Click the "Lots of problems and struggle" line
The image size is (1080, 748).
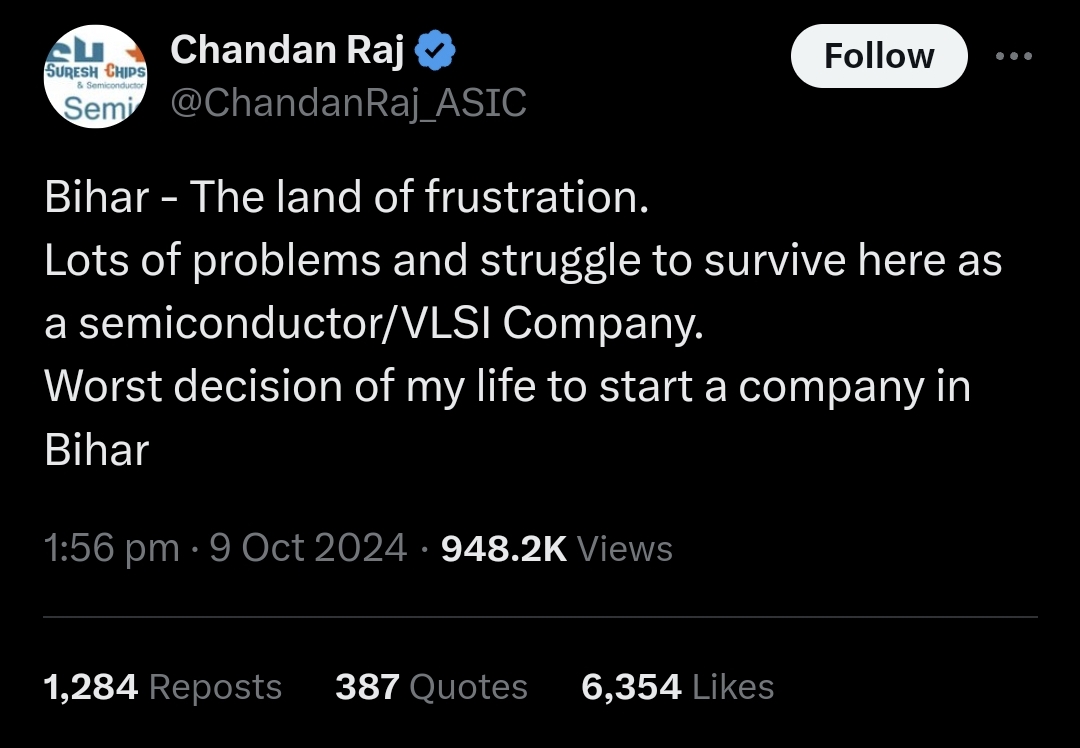(522, 260)
